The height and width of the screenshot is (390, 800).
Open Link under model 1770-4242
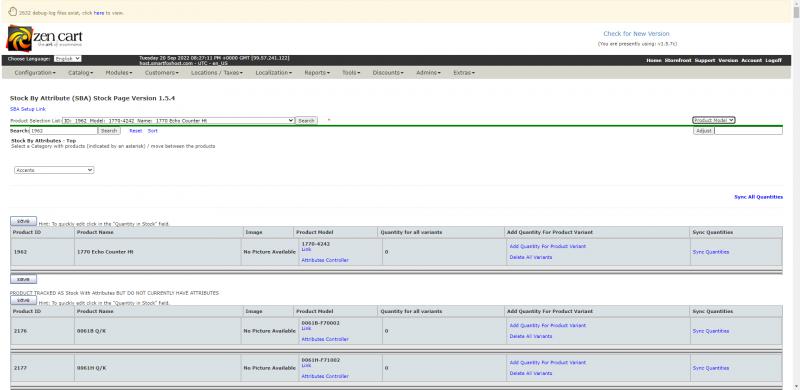tap(306, 249)
